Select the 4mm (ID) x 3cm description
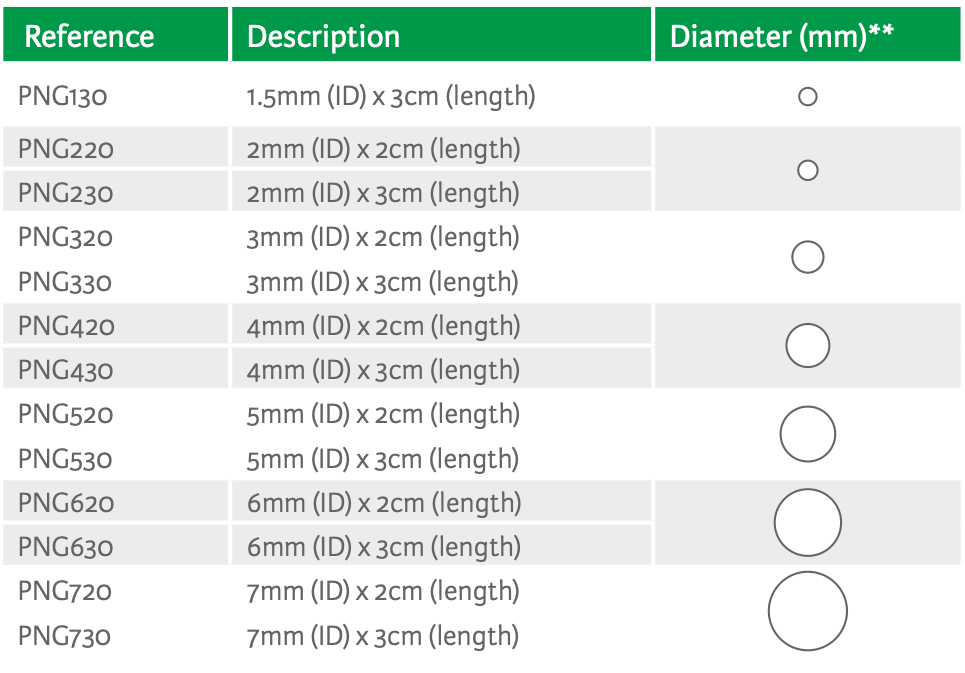Image resolution: width=965 pixels, height=673 pixels. point(383,370)
